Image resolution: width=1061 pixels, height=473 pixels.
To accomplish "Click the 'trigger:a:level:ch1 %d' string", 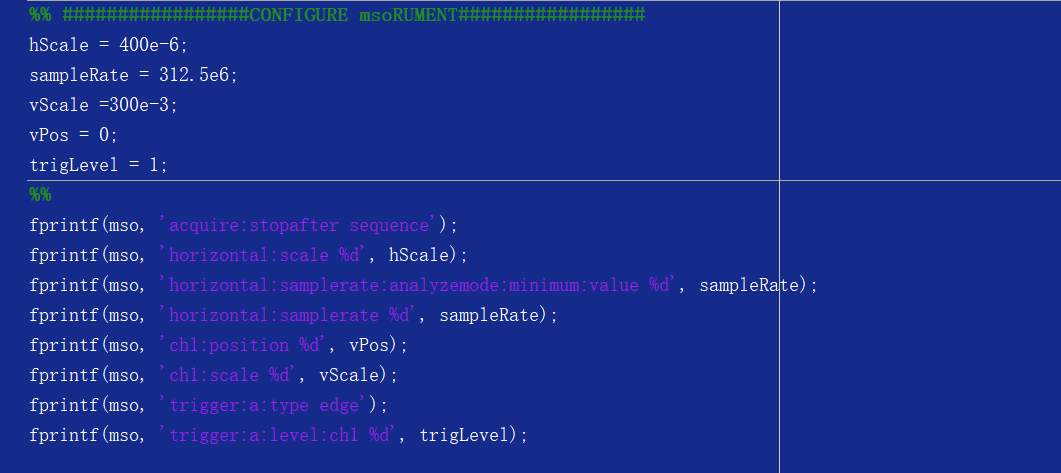I will (279, 434).
